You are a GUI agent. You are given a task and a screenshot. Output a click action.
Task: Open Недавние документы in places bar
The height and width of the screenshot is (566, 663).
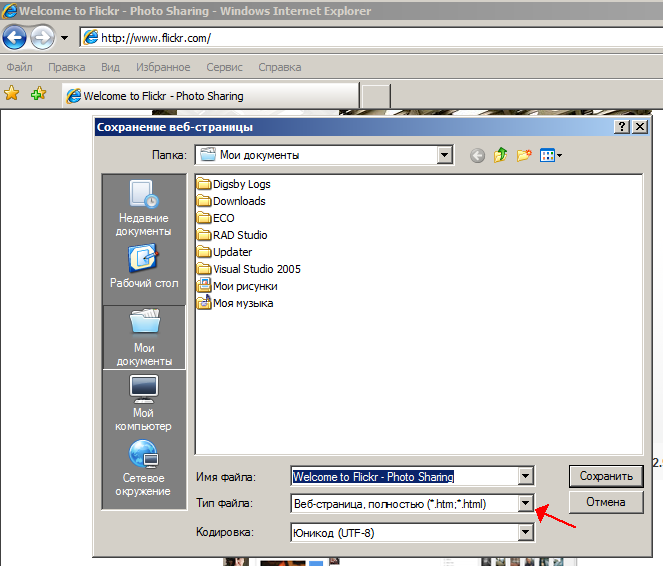pyautogui.click(x=144, y=208)
